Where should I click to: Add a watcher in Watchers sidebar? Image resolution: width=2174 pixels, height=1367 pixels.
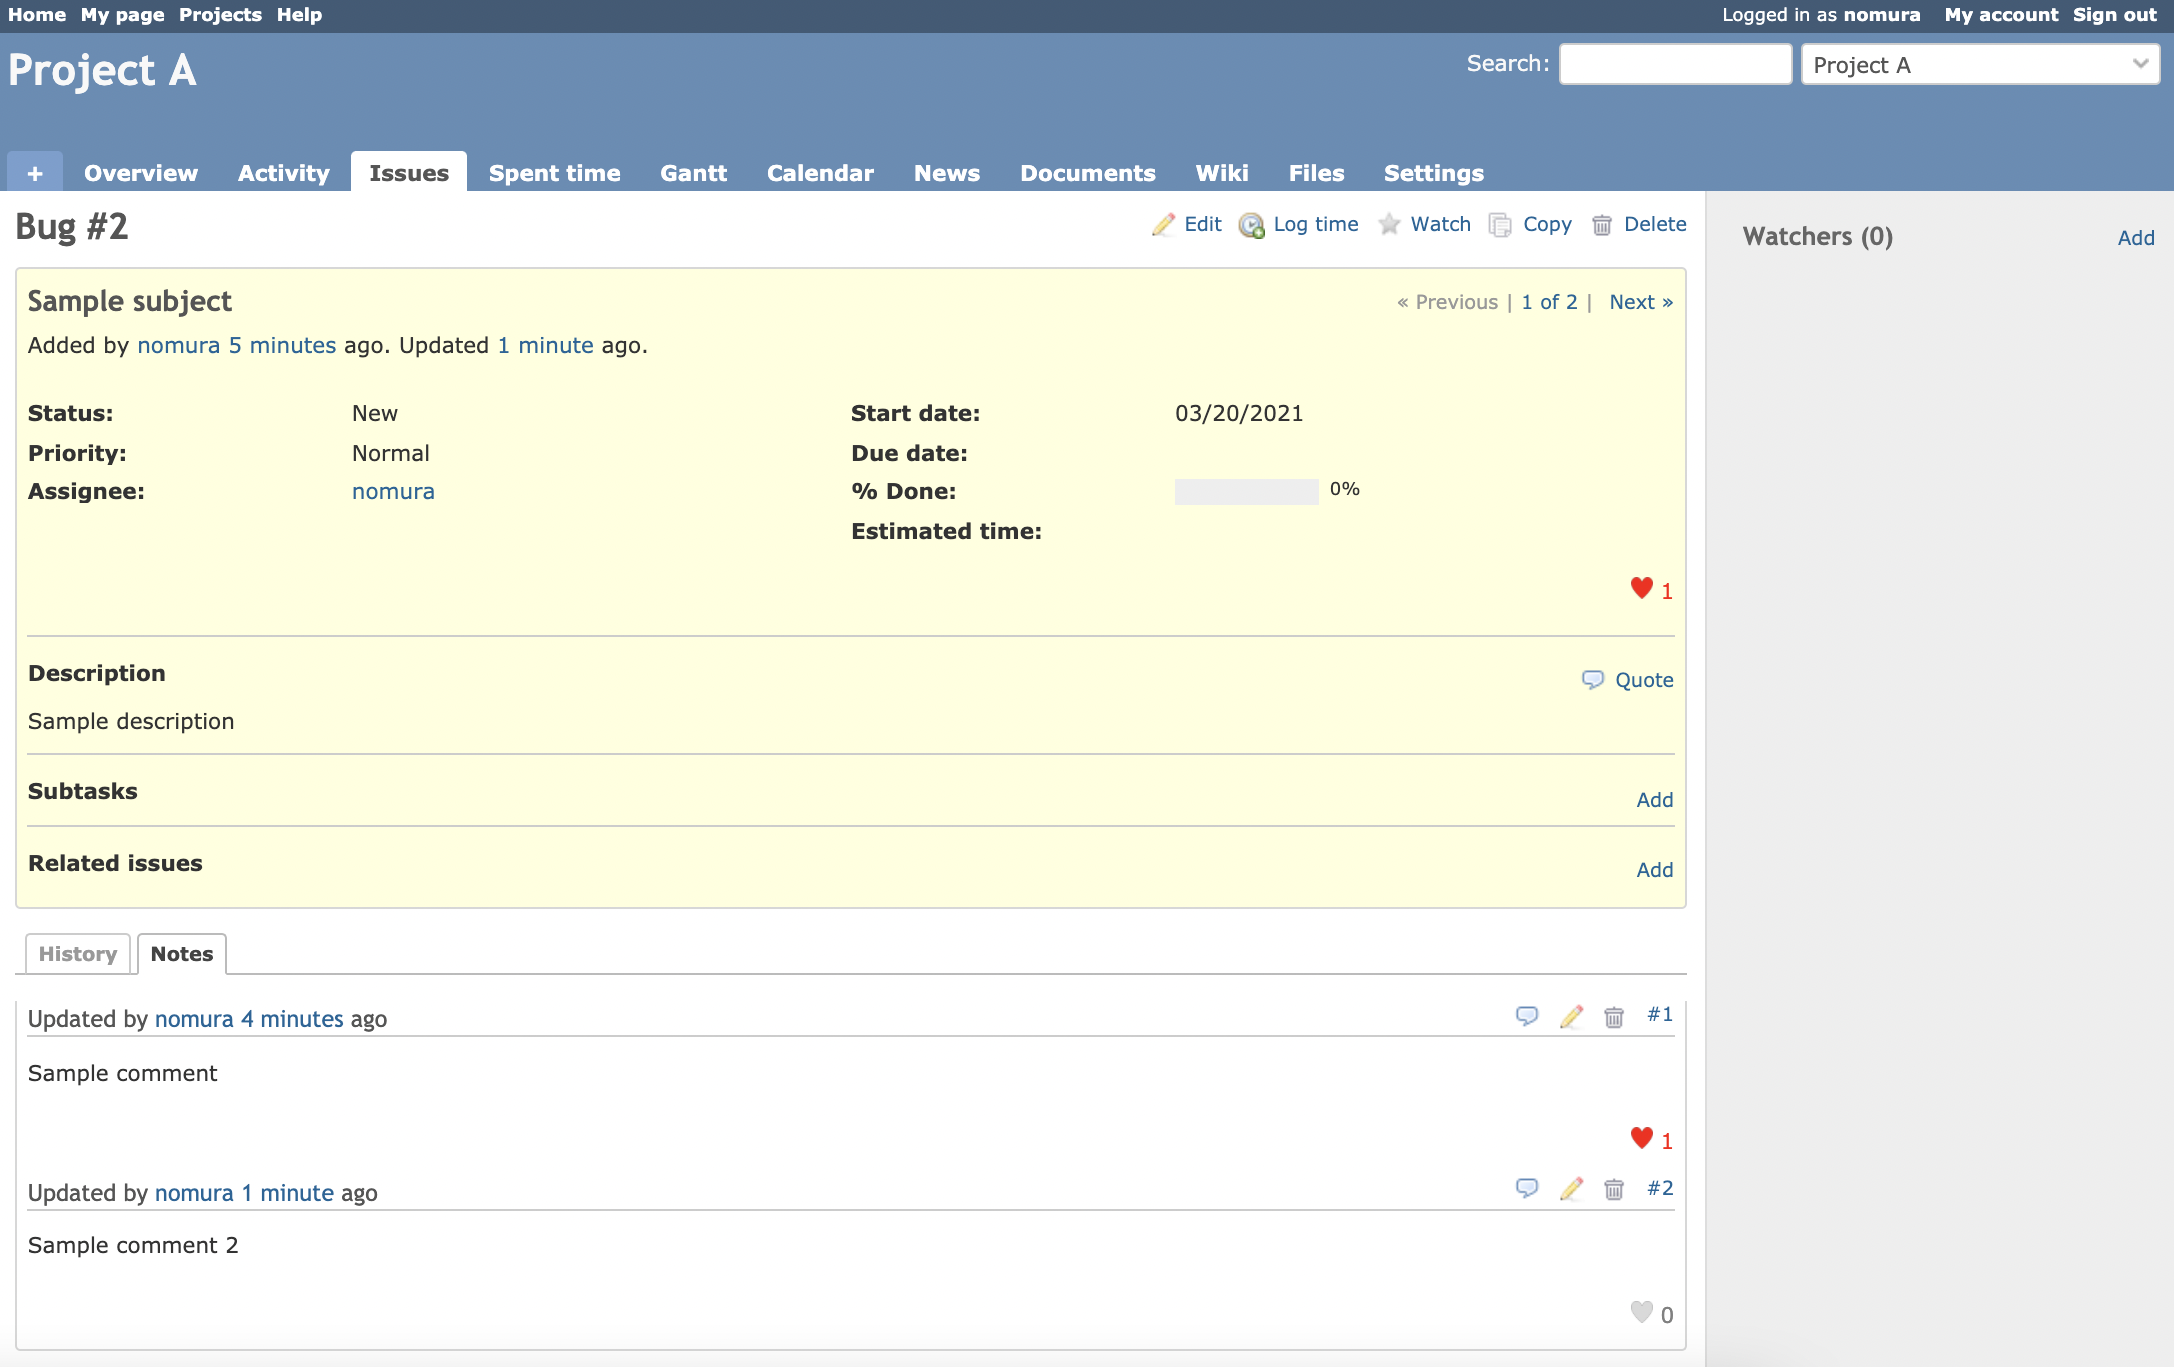click(x=2135, y=238)
